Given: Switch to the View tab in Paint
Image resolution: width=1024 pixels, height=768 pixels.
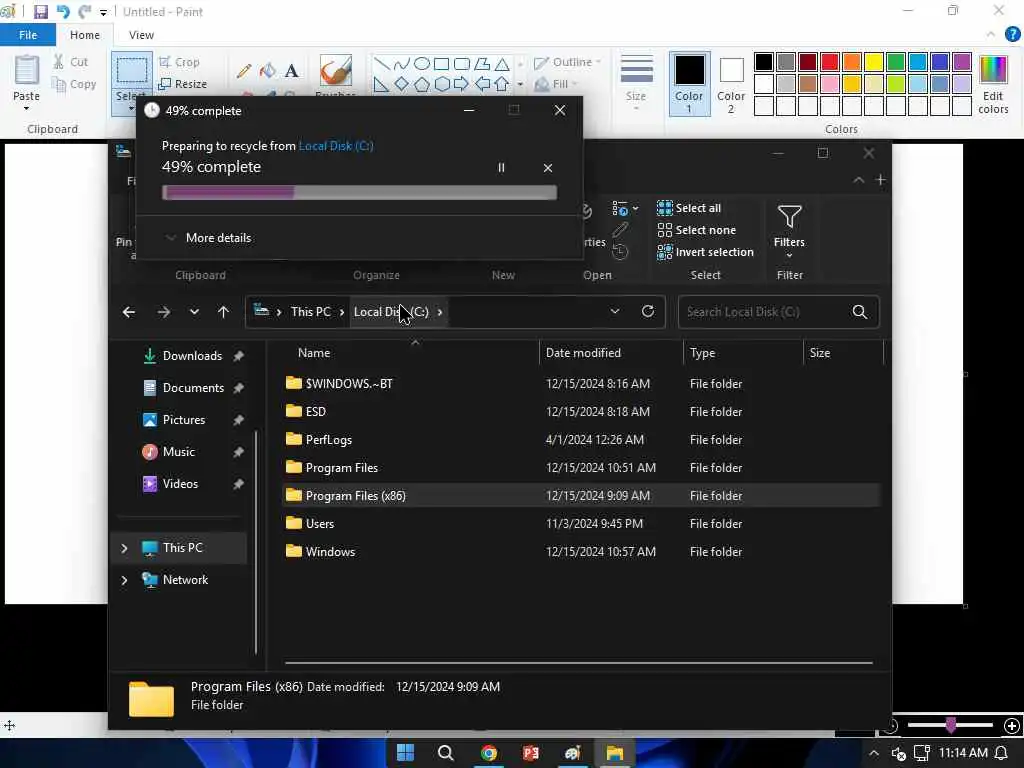Looking at the screenshot, I should click(141, 35).
